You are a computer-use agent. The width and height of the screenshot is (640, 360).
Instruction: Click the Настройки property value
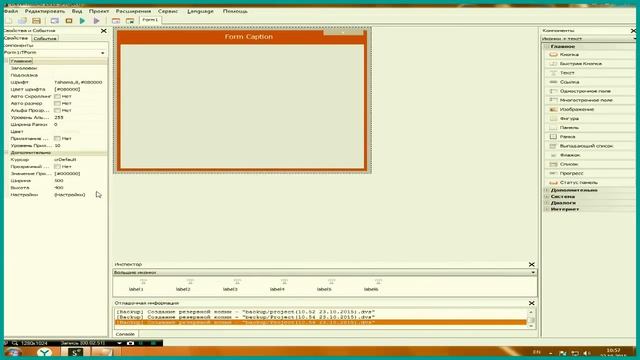click(70, 195)
